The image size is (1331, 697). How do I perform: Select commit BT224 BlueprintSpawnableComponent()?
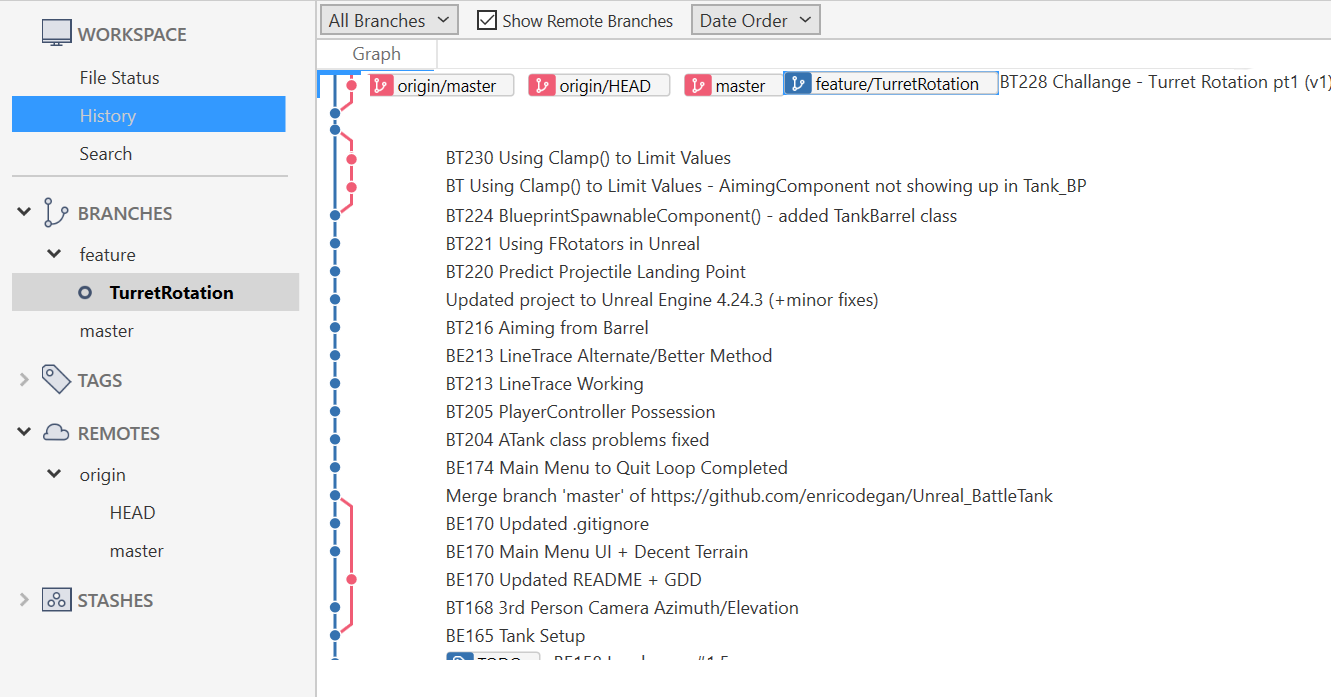[x=701, y=216]
